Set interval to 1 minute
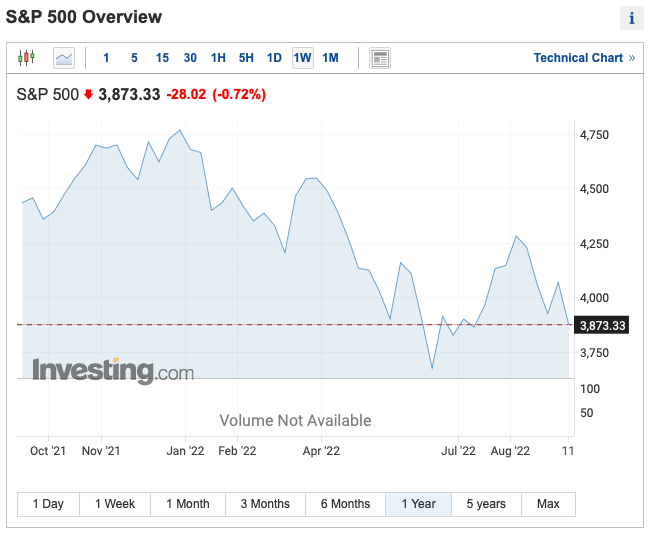The image size is (650, 533). [x=106, y=58]
